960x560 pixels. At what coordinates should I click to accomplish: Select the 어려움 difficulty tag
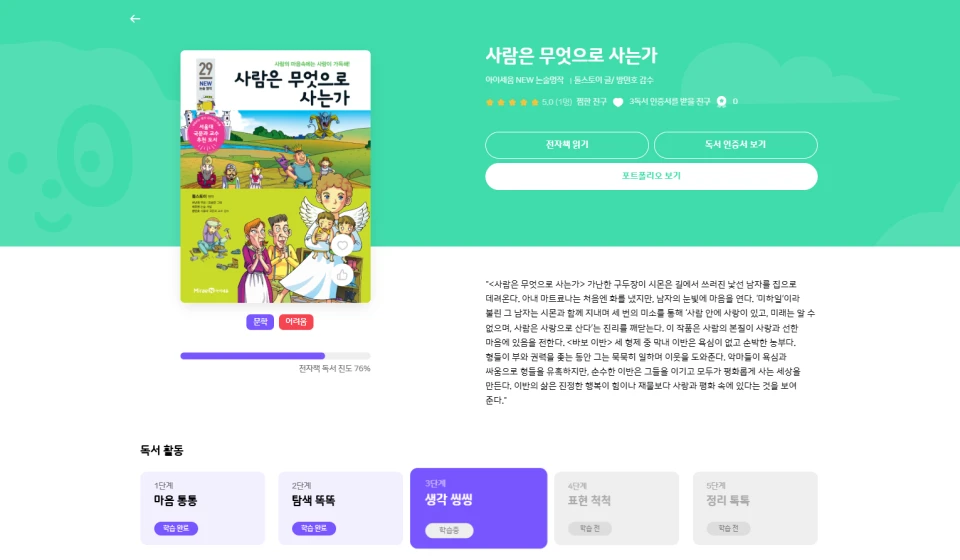click(296, 322)
